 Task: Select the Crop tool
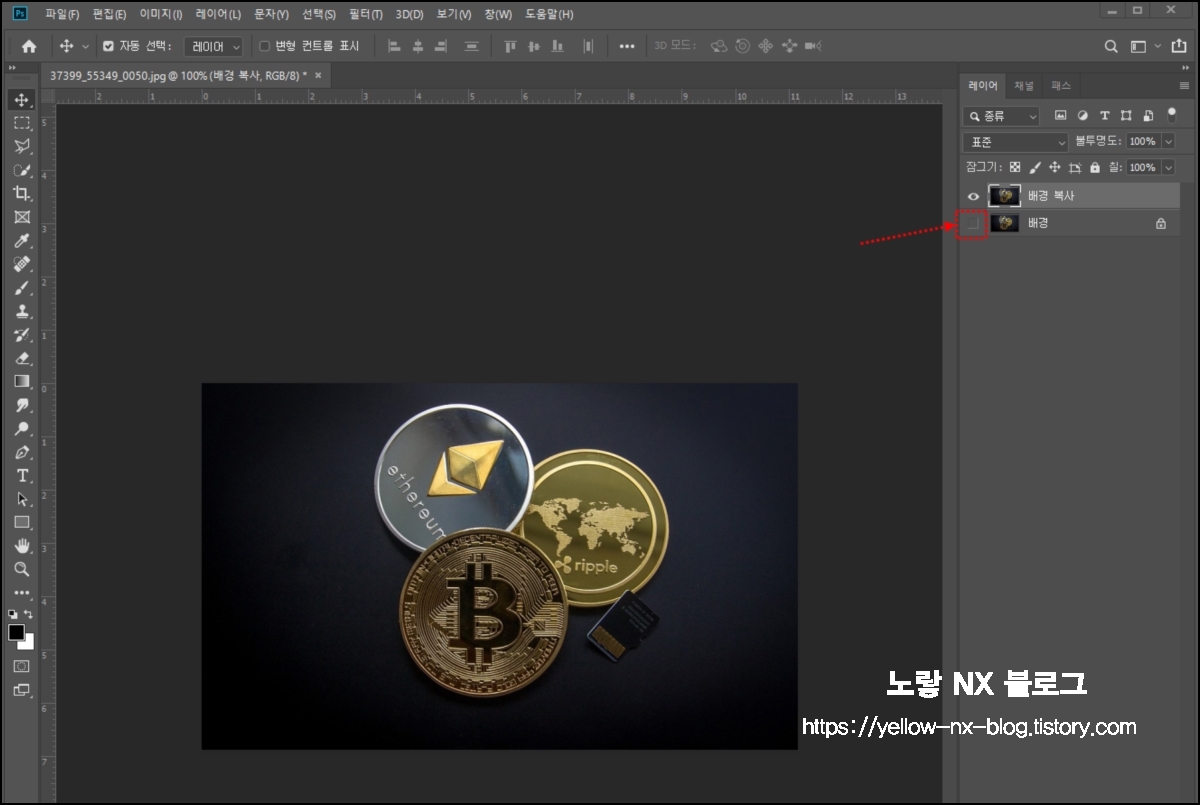pyautogui.click(x=22, y=193)
